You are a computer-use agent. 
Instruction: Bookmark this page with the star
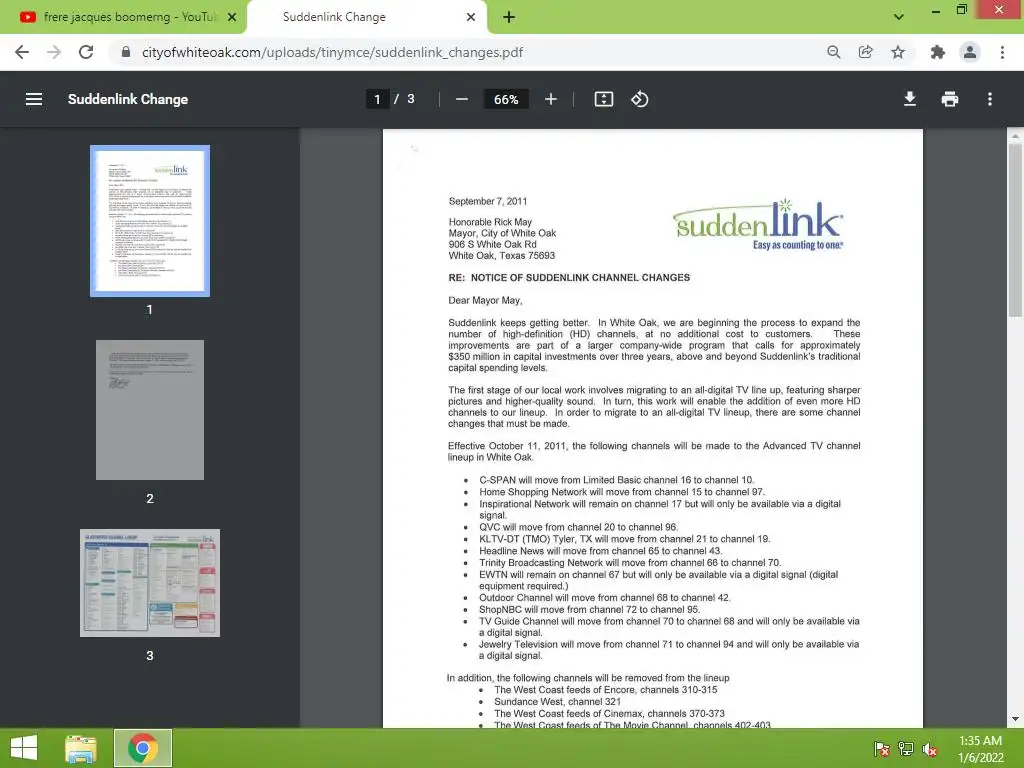(x=898, y=52)
